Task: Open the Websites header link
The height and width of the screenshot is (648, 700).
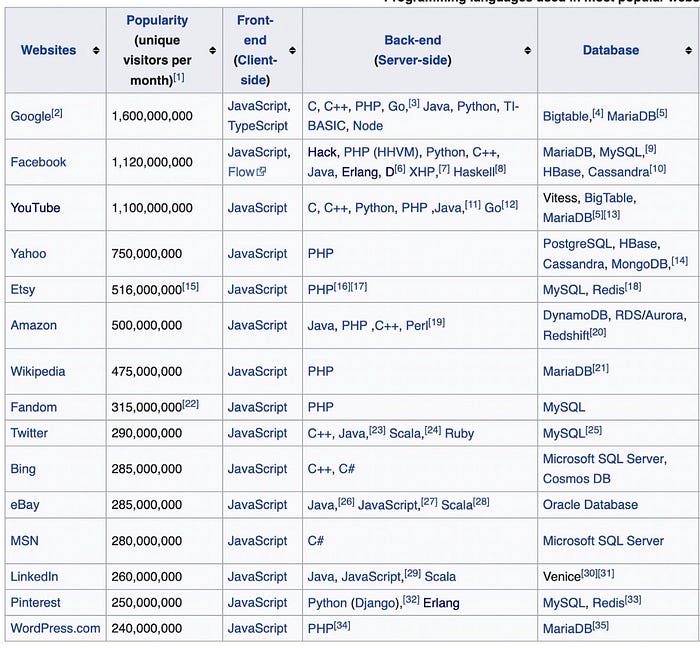Action: [48, 50]
